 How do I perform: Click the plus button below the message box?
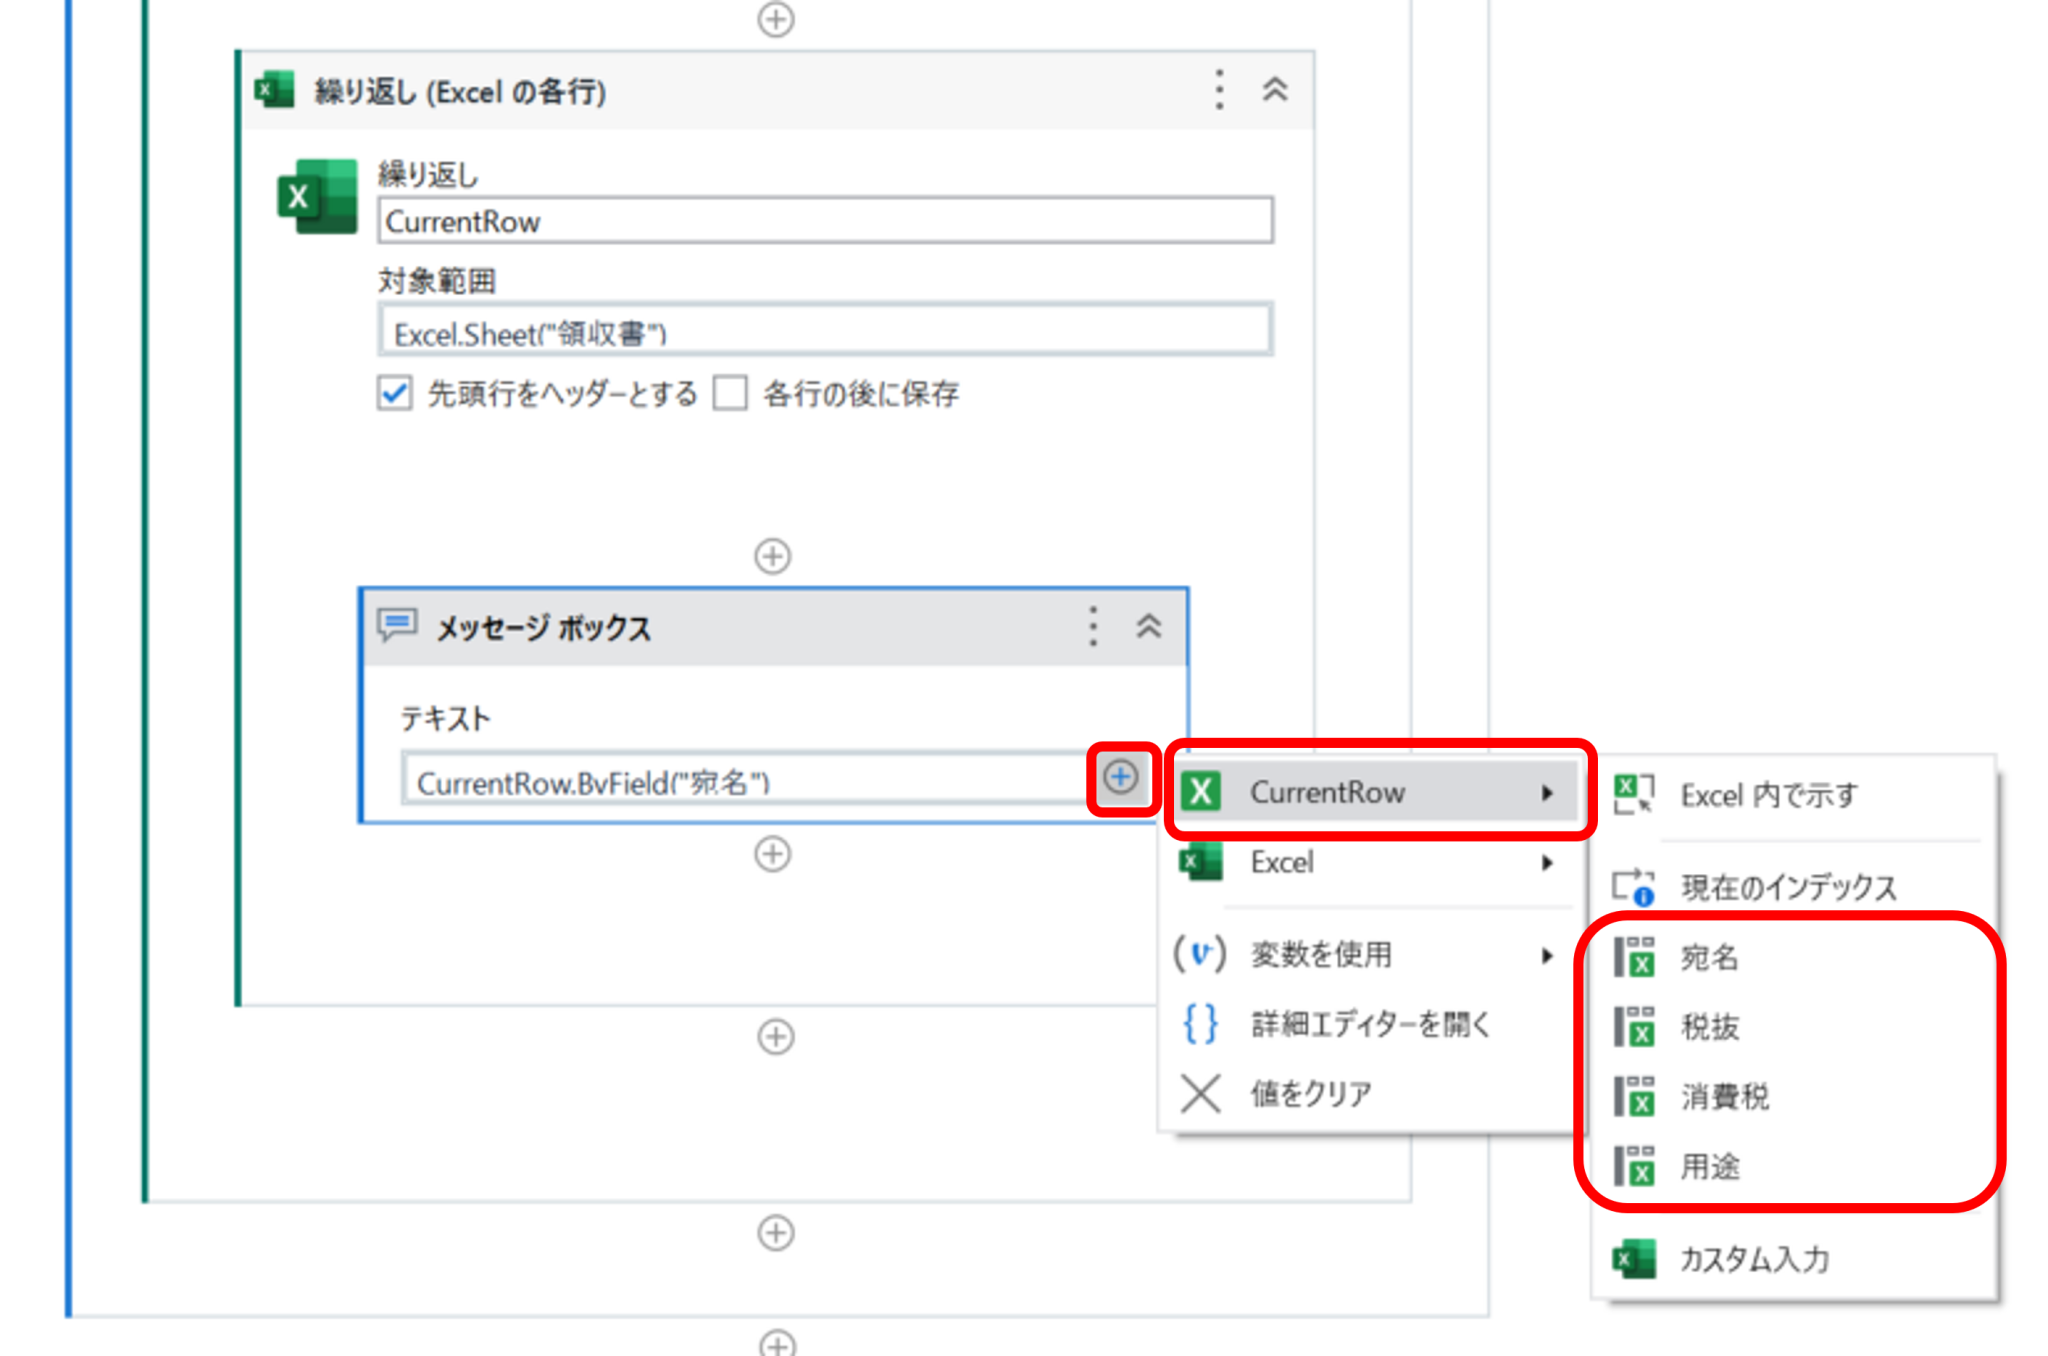tap(772, 855)
